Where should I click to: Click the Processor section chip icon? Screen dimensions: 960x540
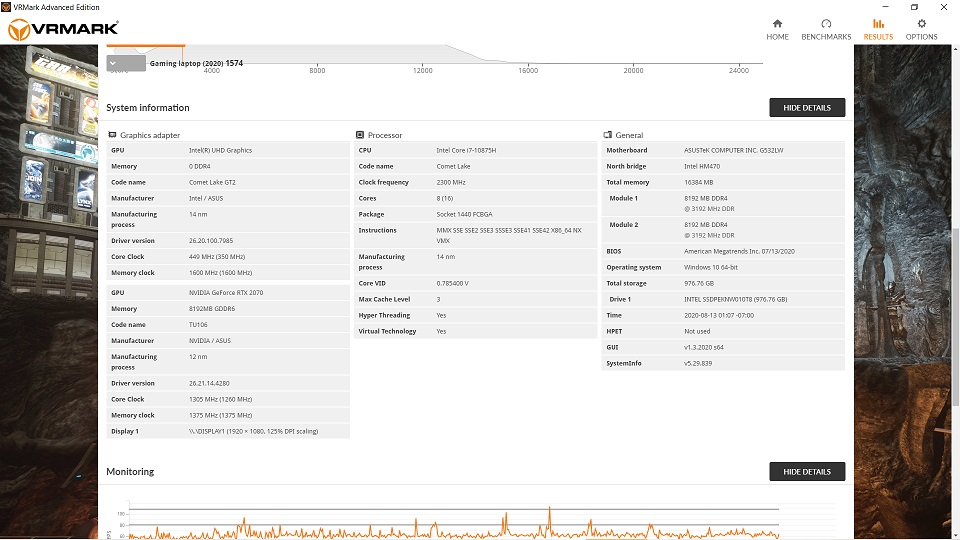point(360,135)
